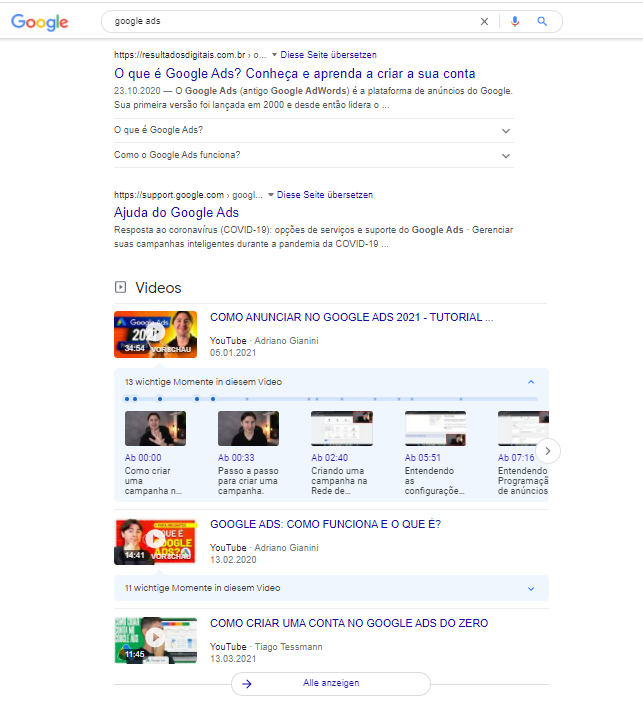Screen dimensions: 643x712
Task: Open COMO CRIAR UMA CONTA NO GOOGLE ADS DO ZERO
Action: pos(349,623)
